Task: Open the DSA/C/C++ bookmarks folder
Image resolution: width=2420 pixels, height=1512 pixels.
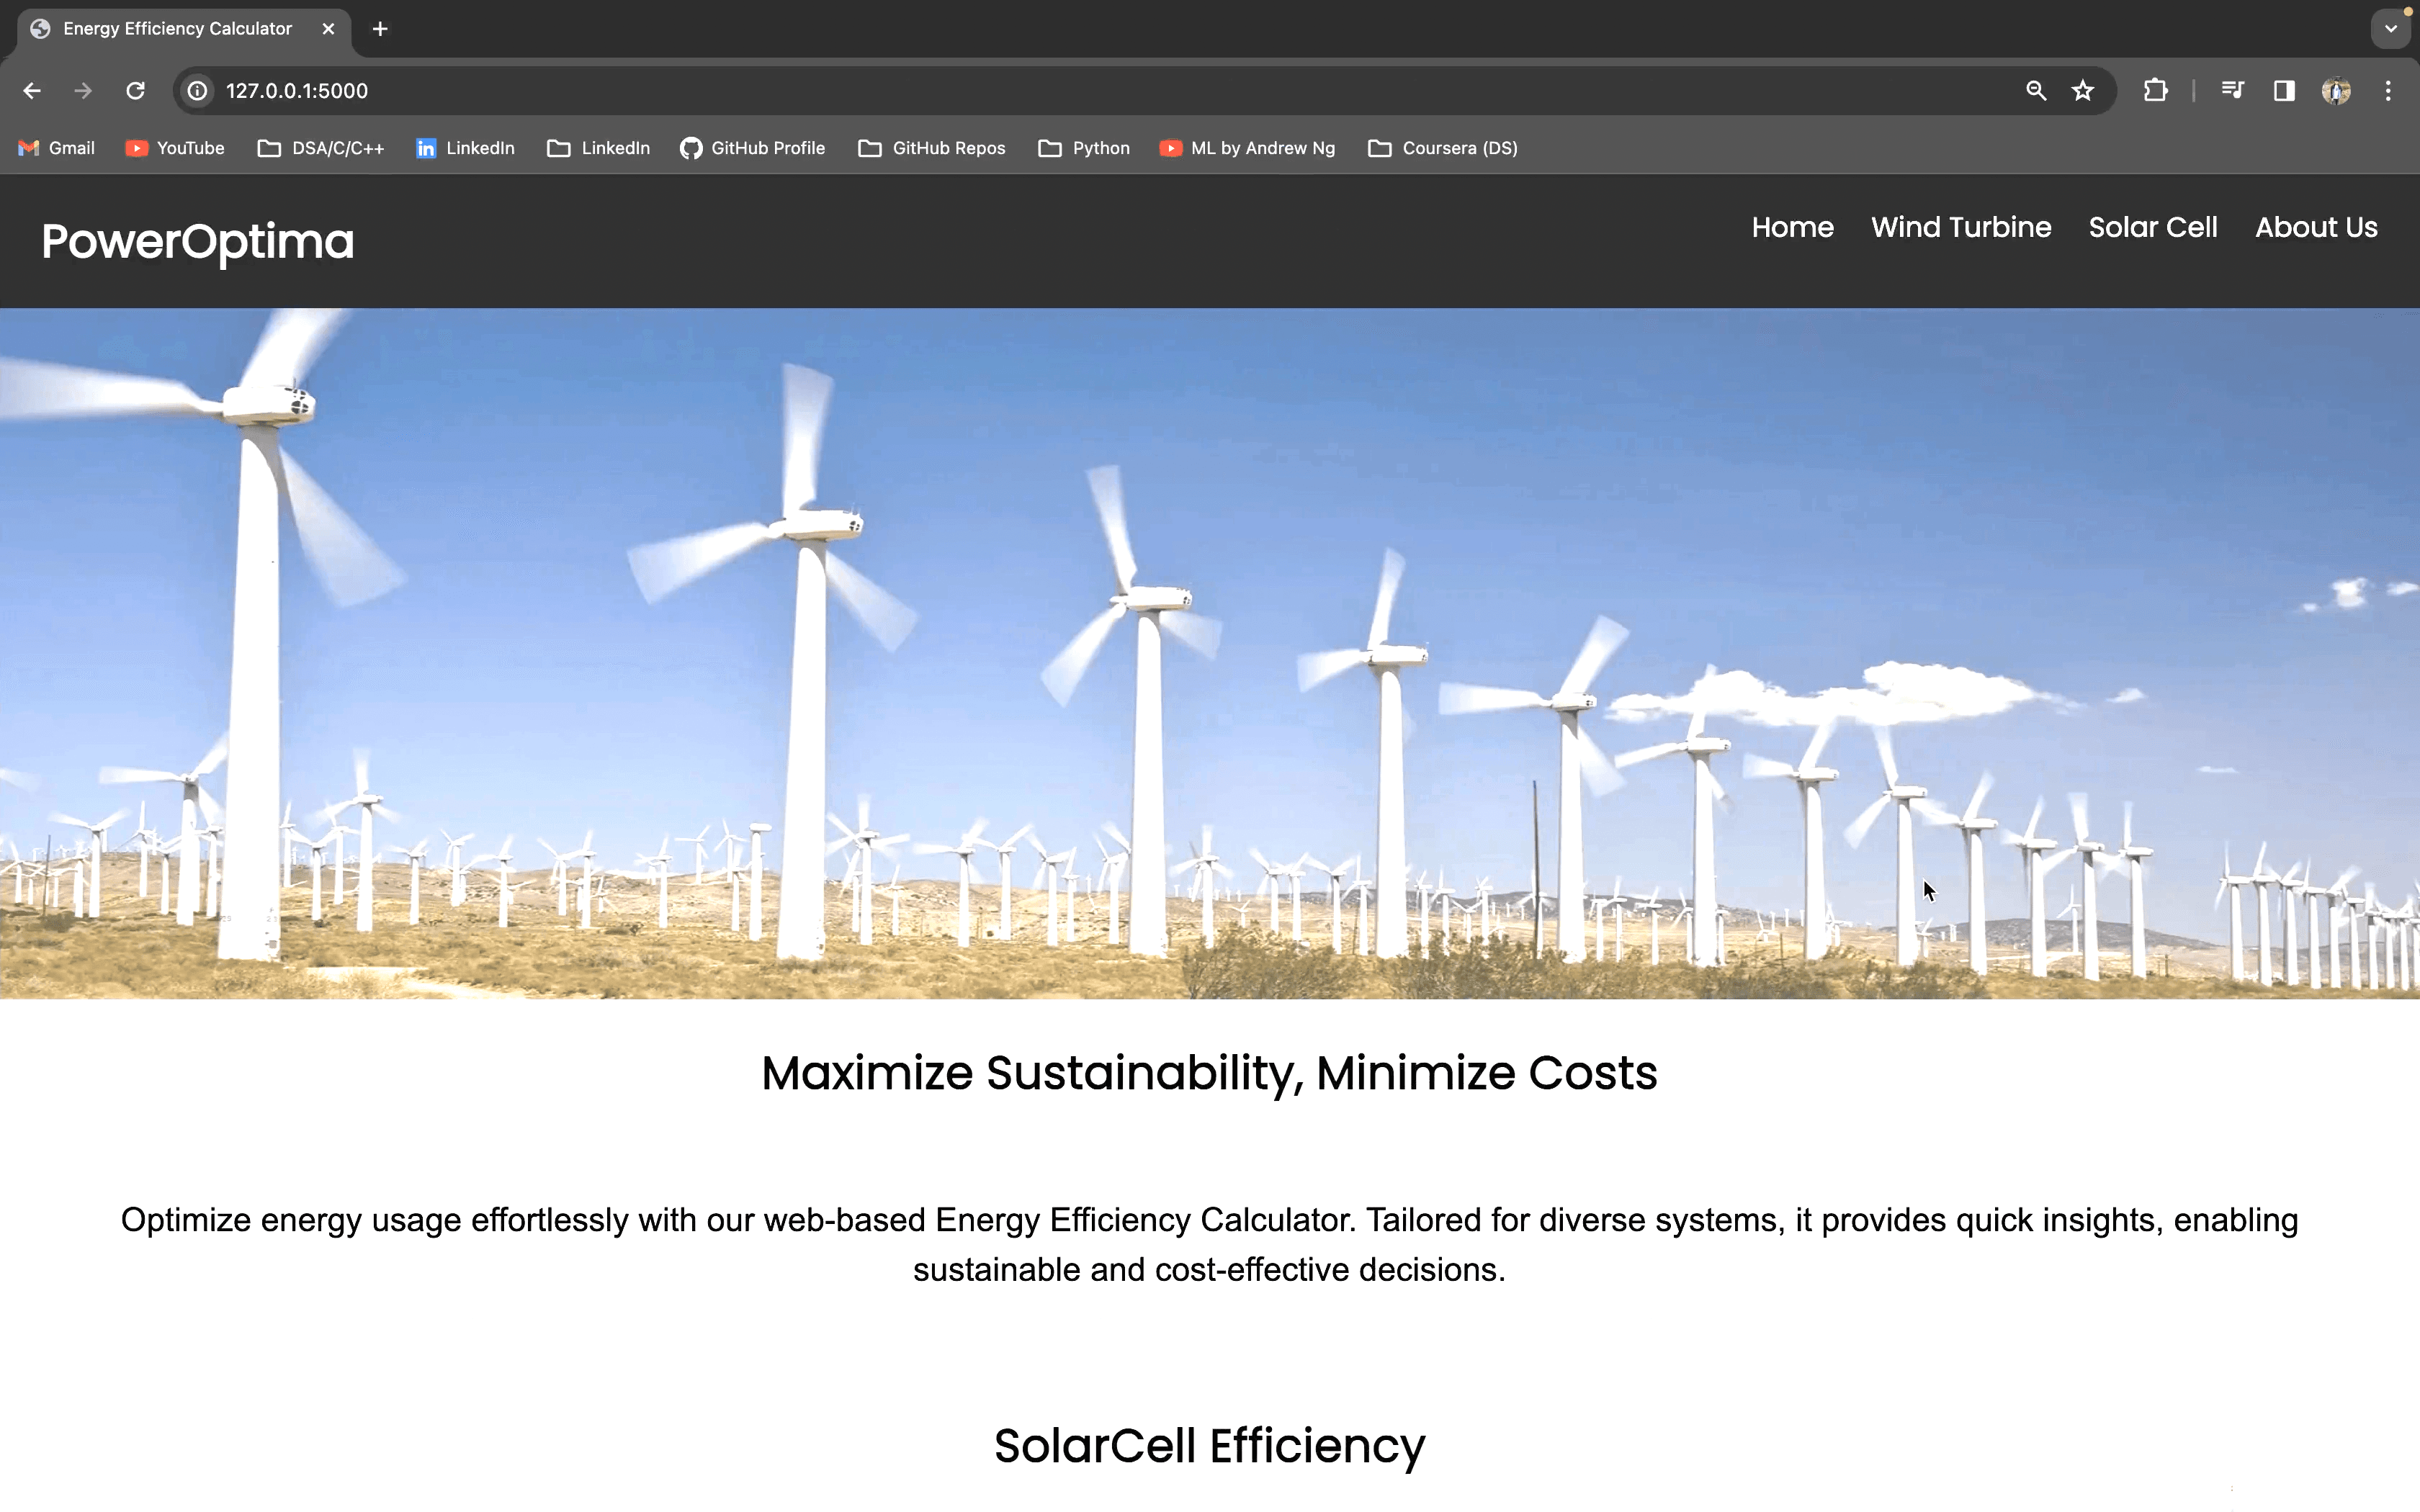Action: 321,148
